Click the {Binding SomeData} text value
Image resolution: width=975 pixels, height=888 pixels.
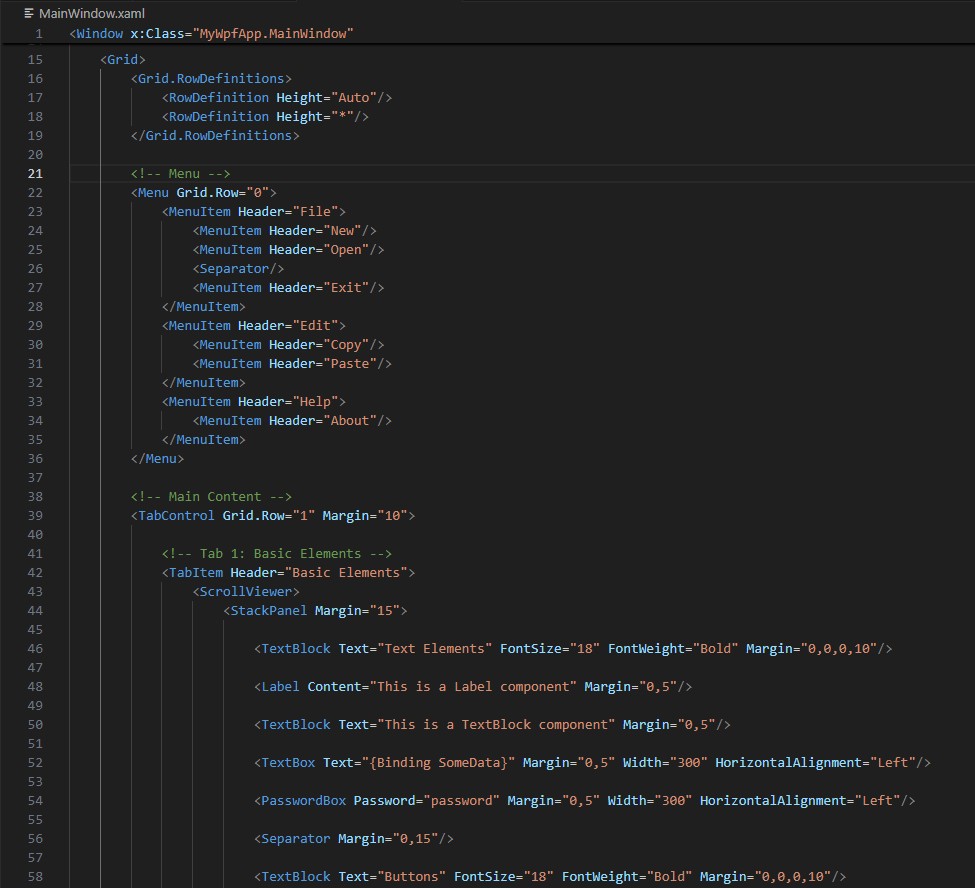click(441, 762)
